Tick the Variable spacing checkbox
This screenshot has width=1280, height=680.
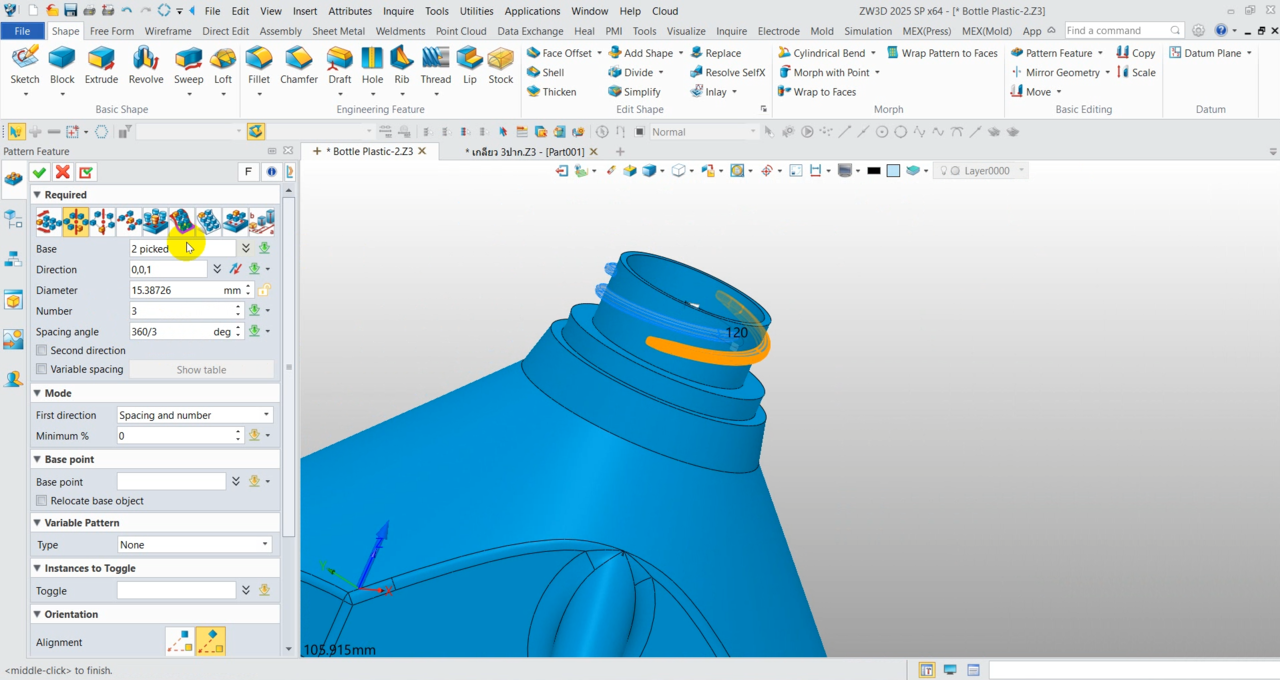(42, 370)
